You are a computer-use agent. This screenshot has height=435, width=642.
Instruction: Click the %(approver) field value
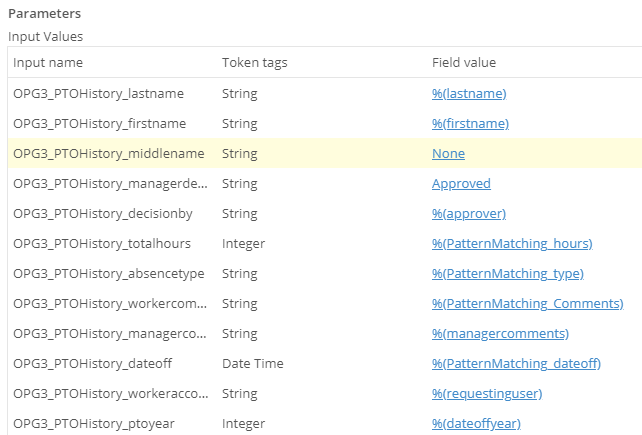click(x=469, y=214)
